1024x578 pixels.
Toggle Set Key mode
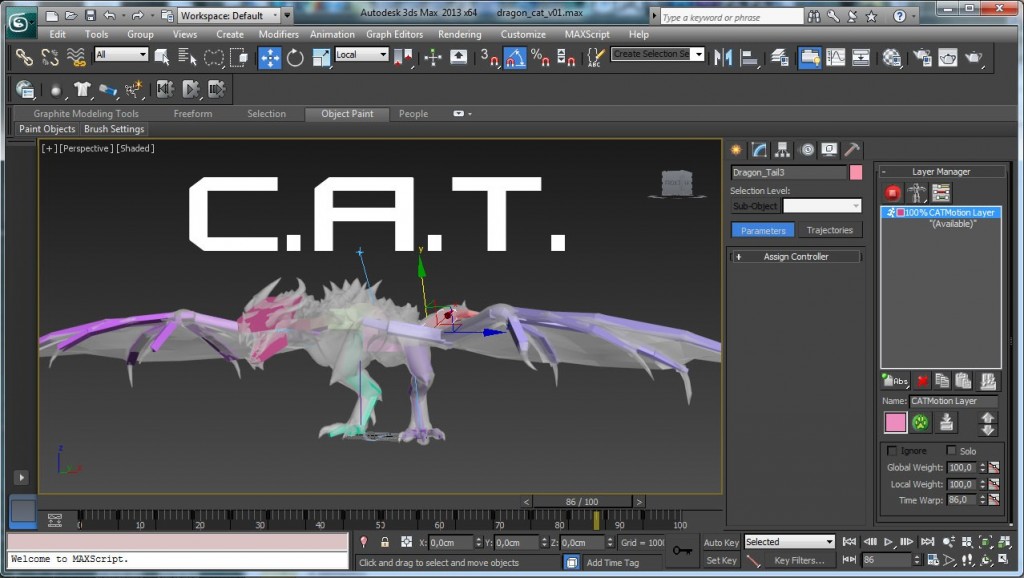click(721, 560)
